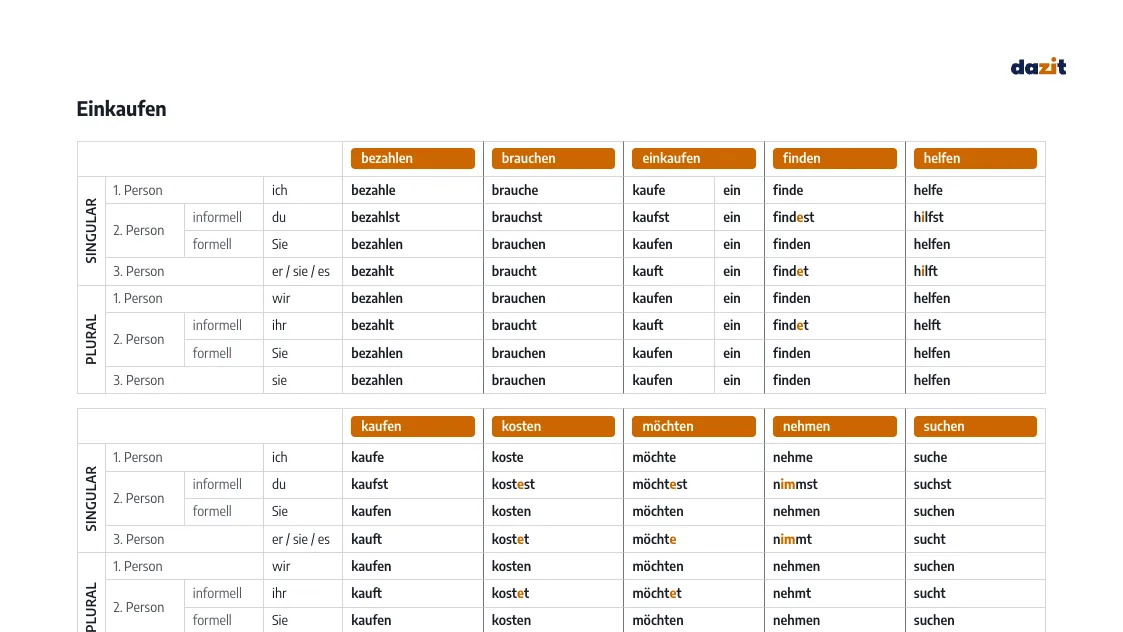Select the nehmen verb header

(x=834, y=426)
